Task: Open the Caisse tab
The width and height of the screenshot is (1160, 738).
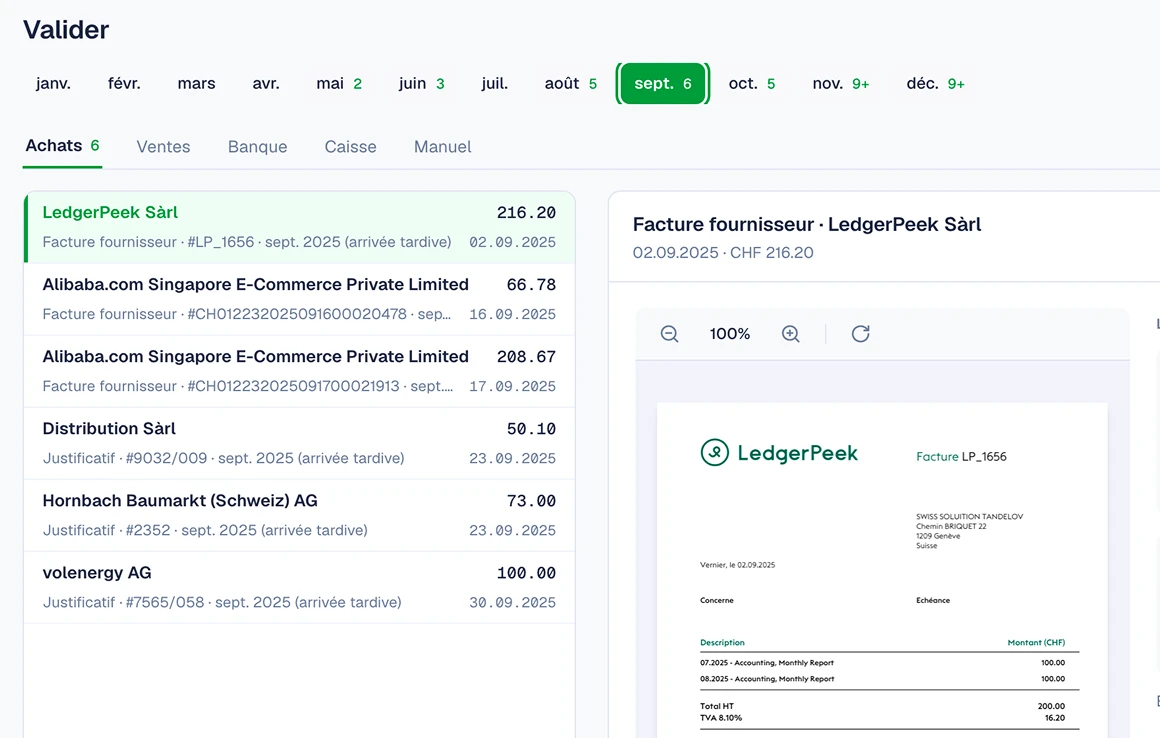Action: (x=351, y=146)
